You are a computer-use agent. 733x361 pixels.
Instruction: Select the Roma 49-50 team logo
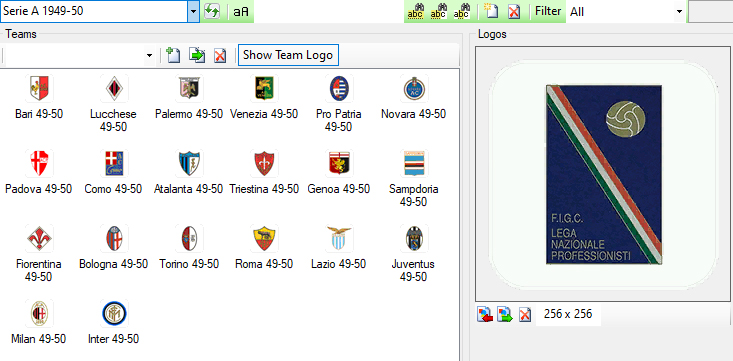click(x=264, y=238)
